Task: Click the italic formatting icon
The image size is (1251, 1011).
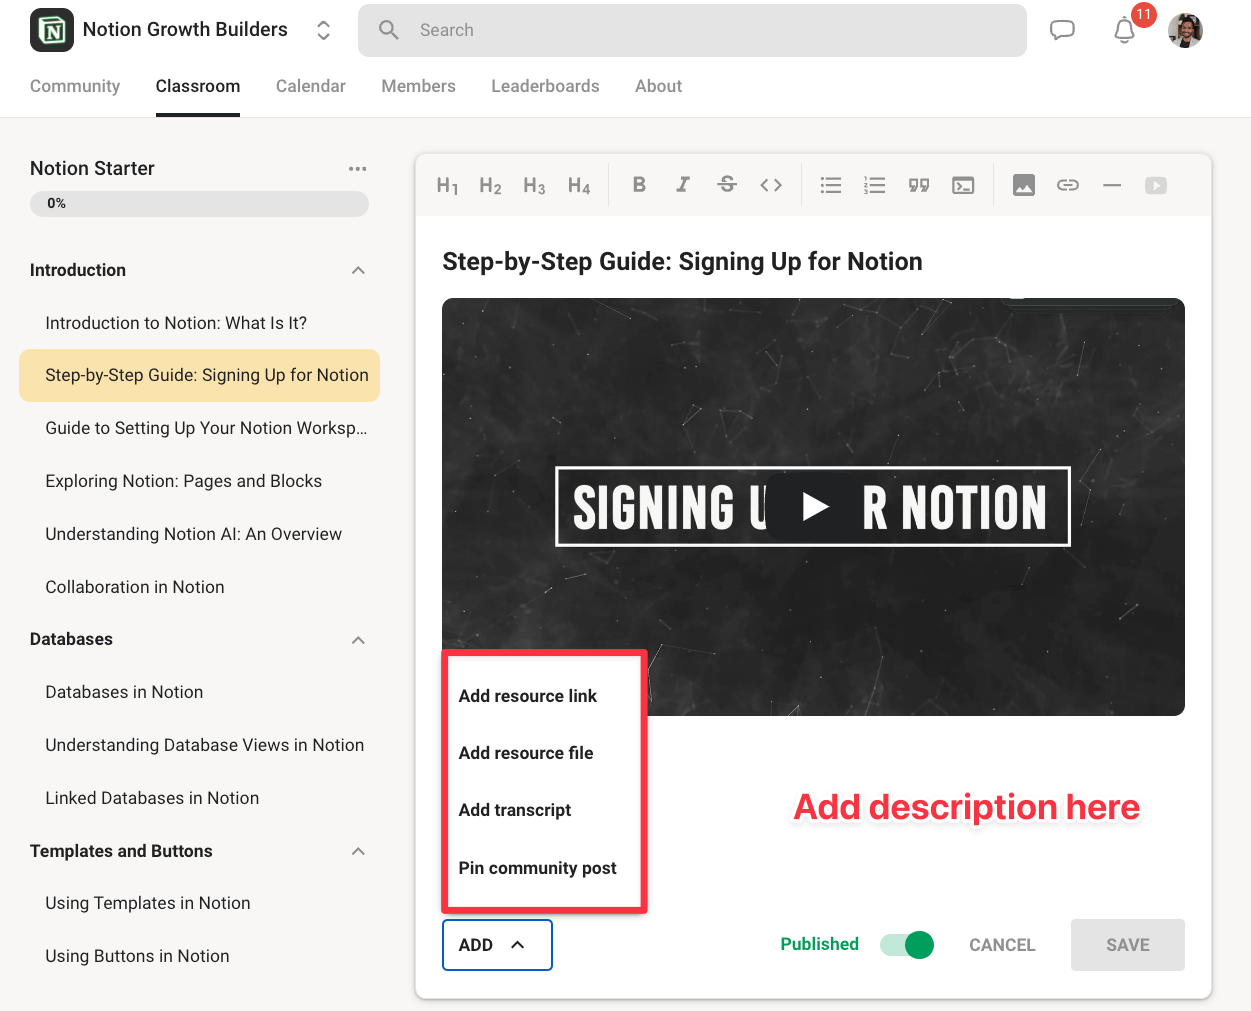Action: pos(683,185)
